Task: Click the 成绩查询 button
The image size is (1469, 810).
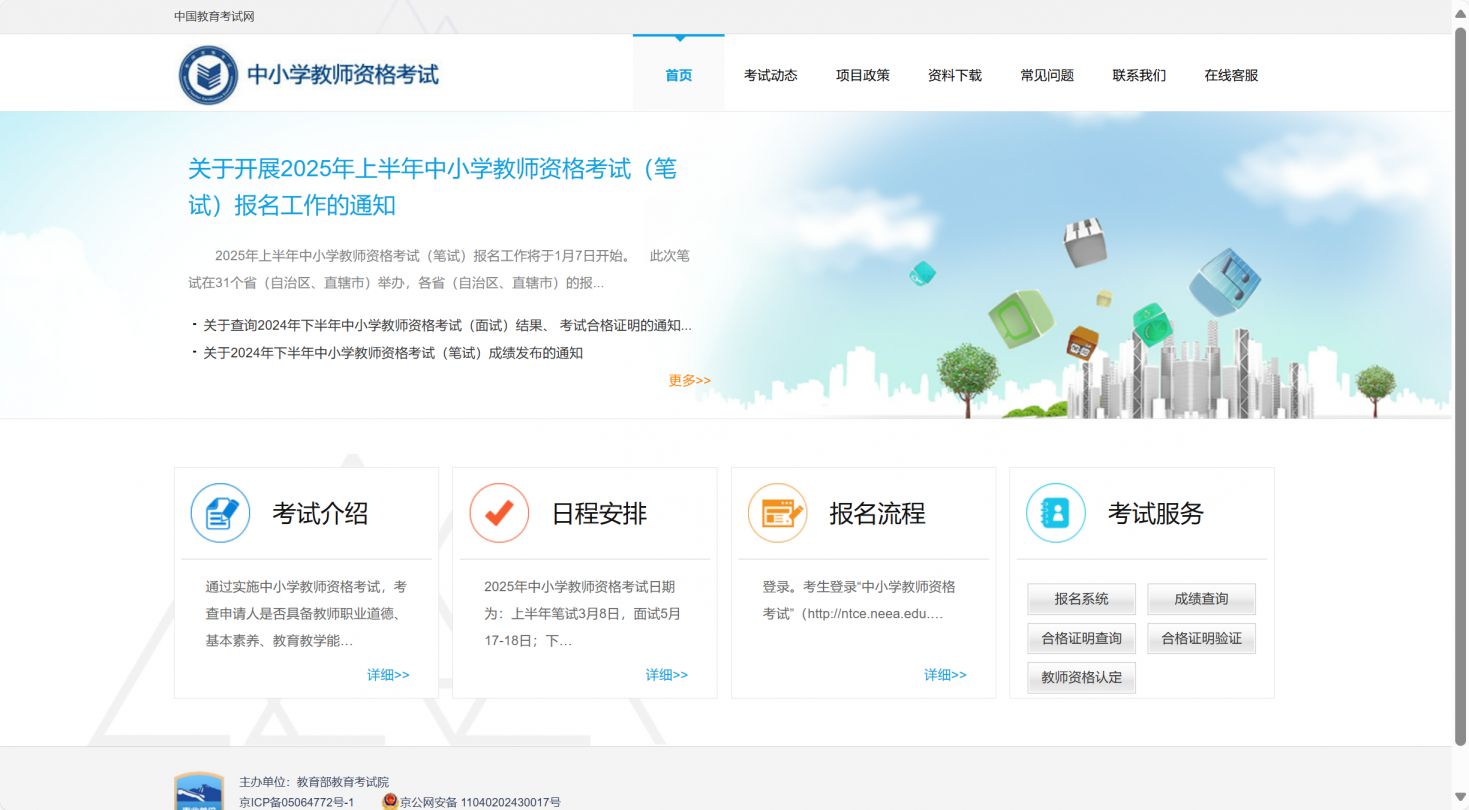Action: pos(1201,599)
